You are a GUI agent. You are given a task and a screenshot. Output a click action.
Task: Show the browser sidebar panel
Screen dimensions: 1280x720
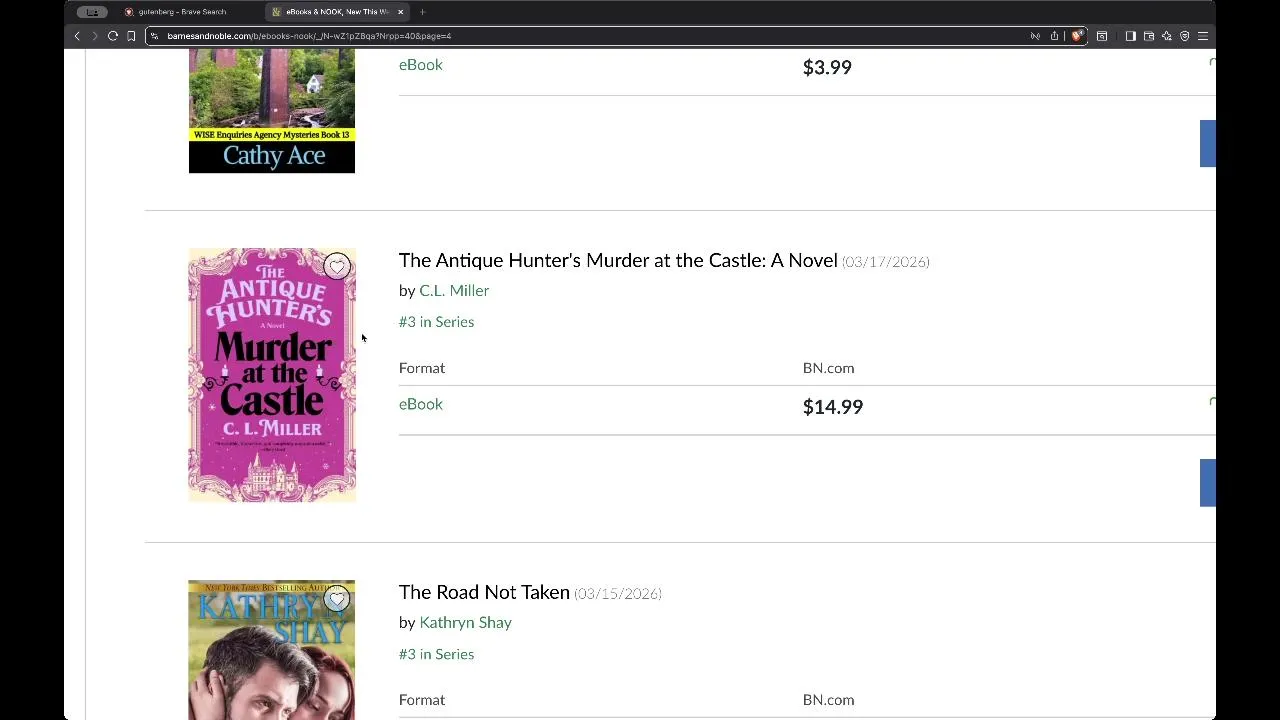coord(1130,36)
